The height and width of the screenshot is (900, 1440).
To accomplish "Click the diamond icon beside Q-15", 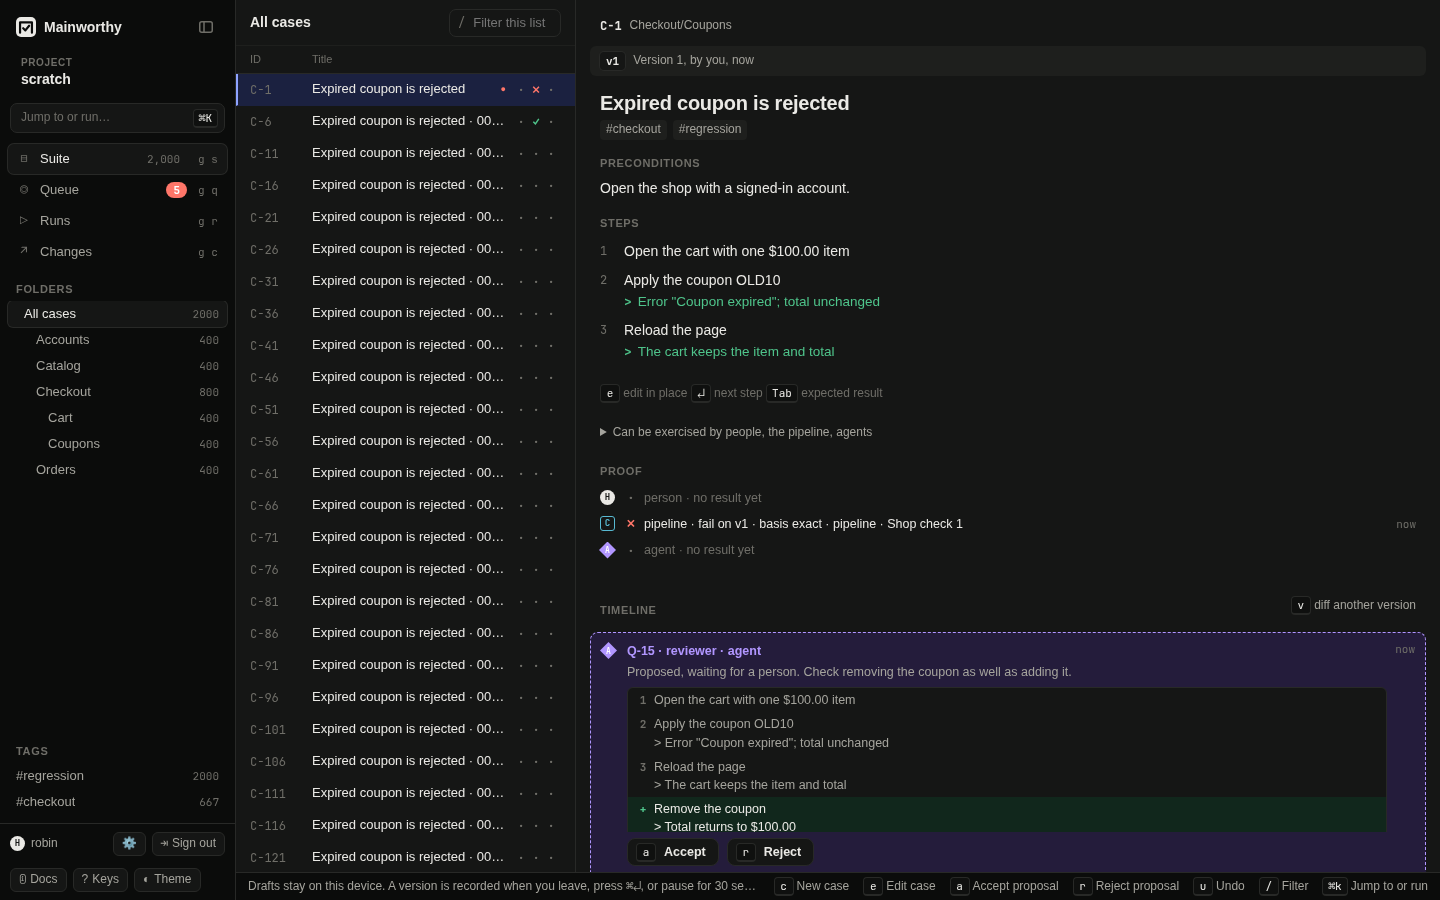I will click(x=608, y=651).
